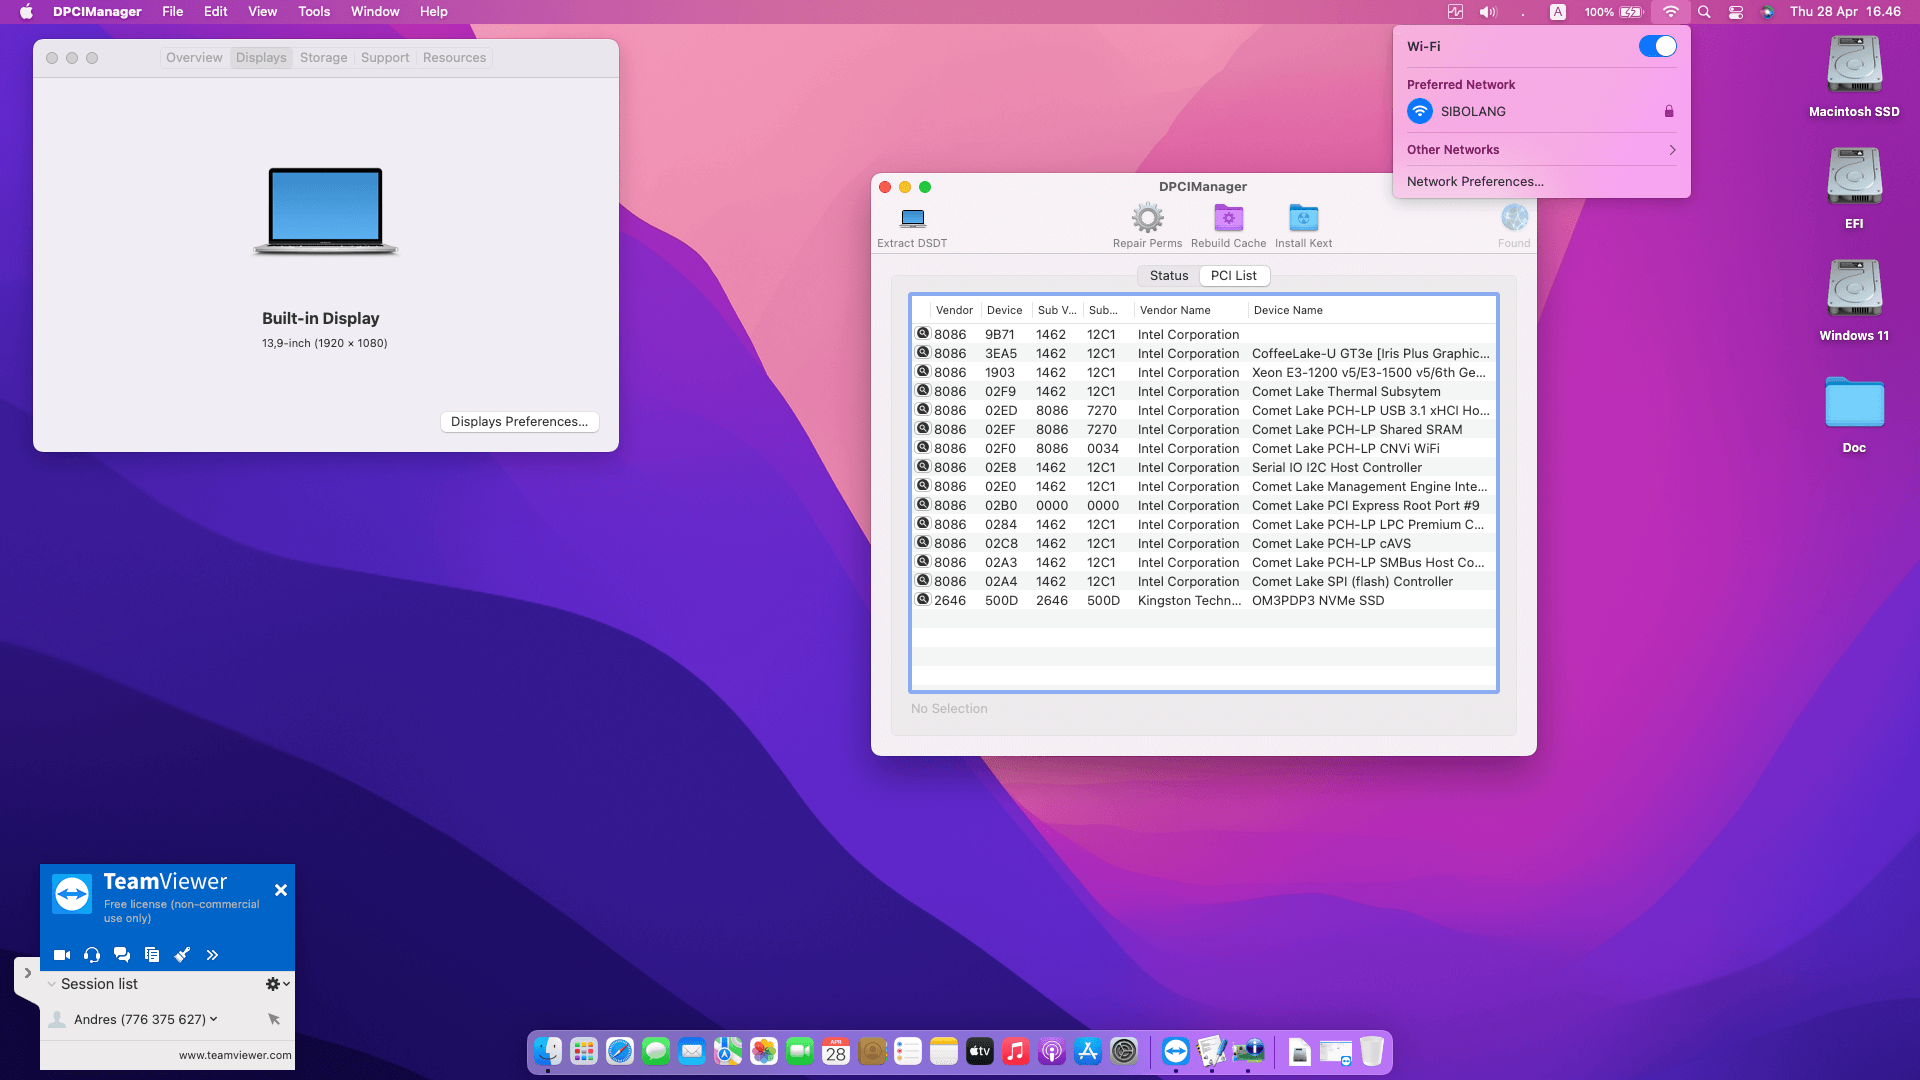Open the Storage tab in About window
The image size is (1920, 1080).
point(324,58)
